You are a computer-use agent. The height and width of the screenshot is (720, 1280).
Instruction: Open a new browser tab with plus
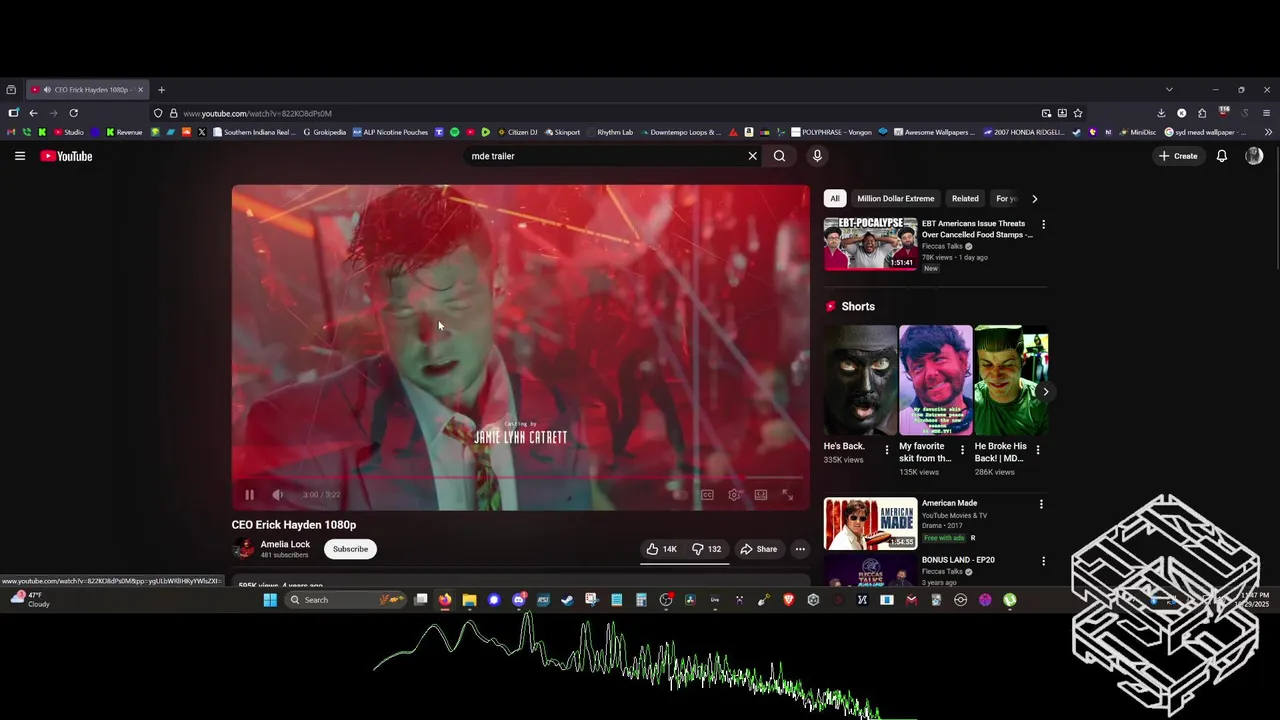(x=161, y=90)
